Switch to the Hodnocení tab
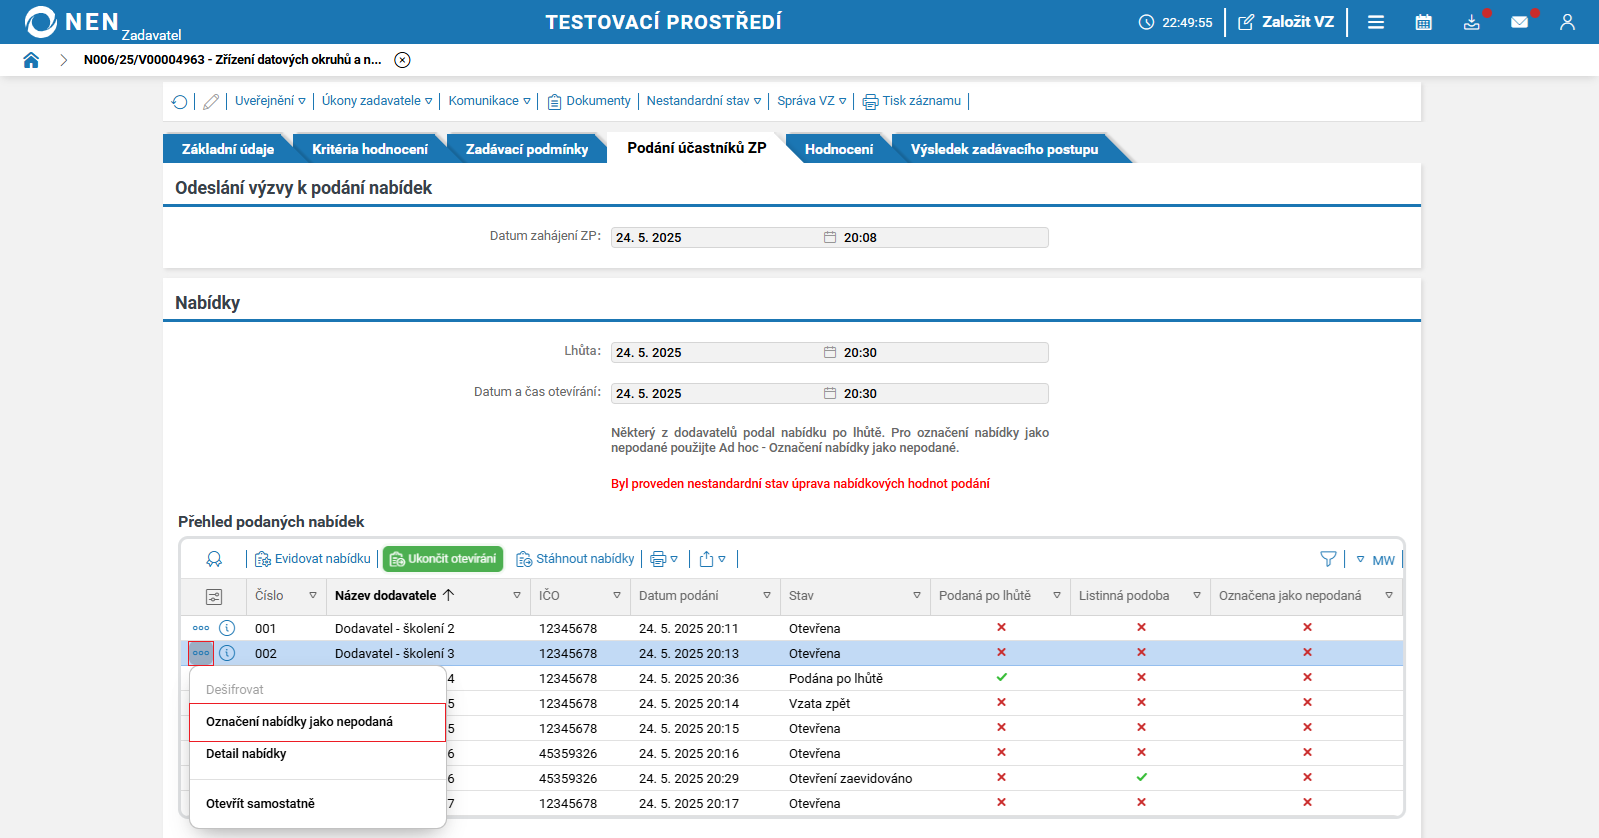 coord(838,149)
